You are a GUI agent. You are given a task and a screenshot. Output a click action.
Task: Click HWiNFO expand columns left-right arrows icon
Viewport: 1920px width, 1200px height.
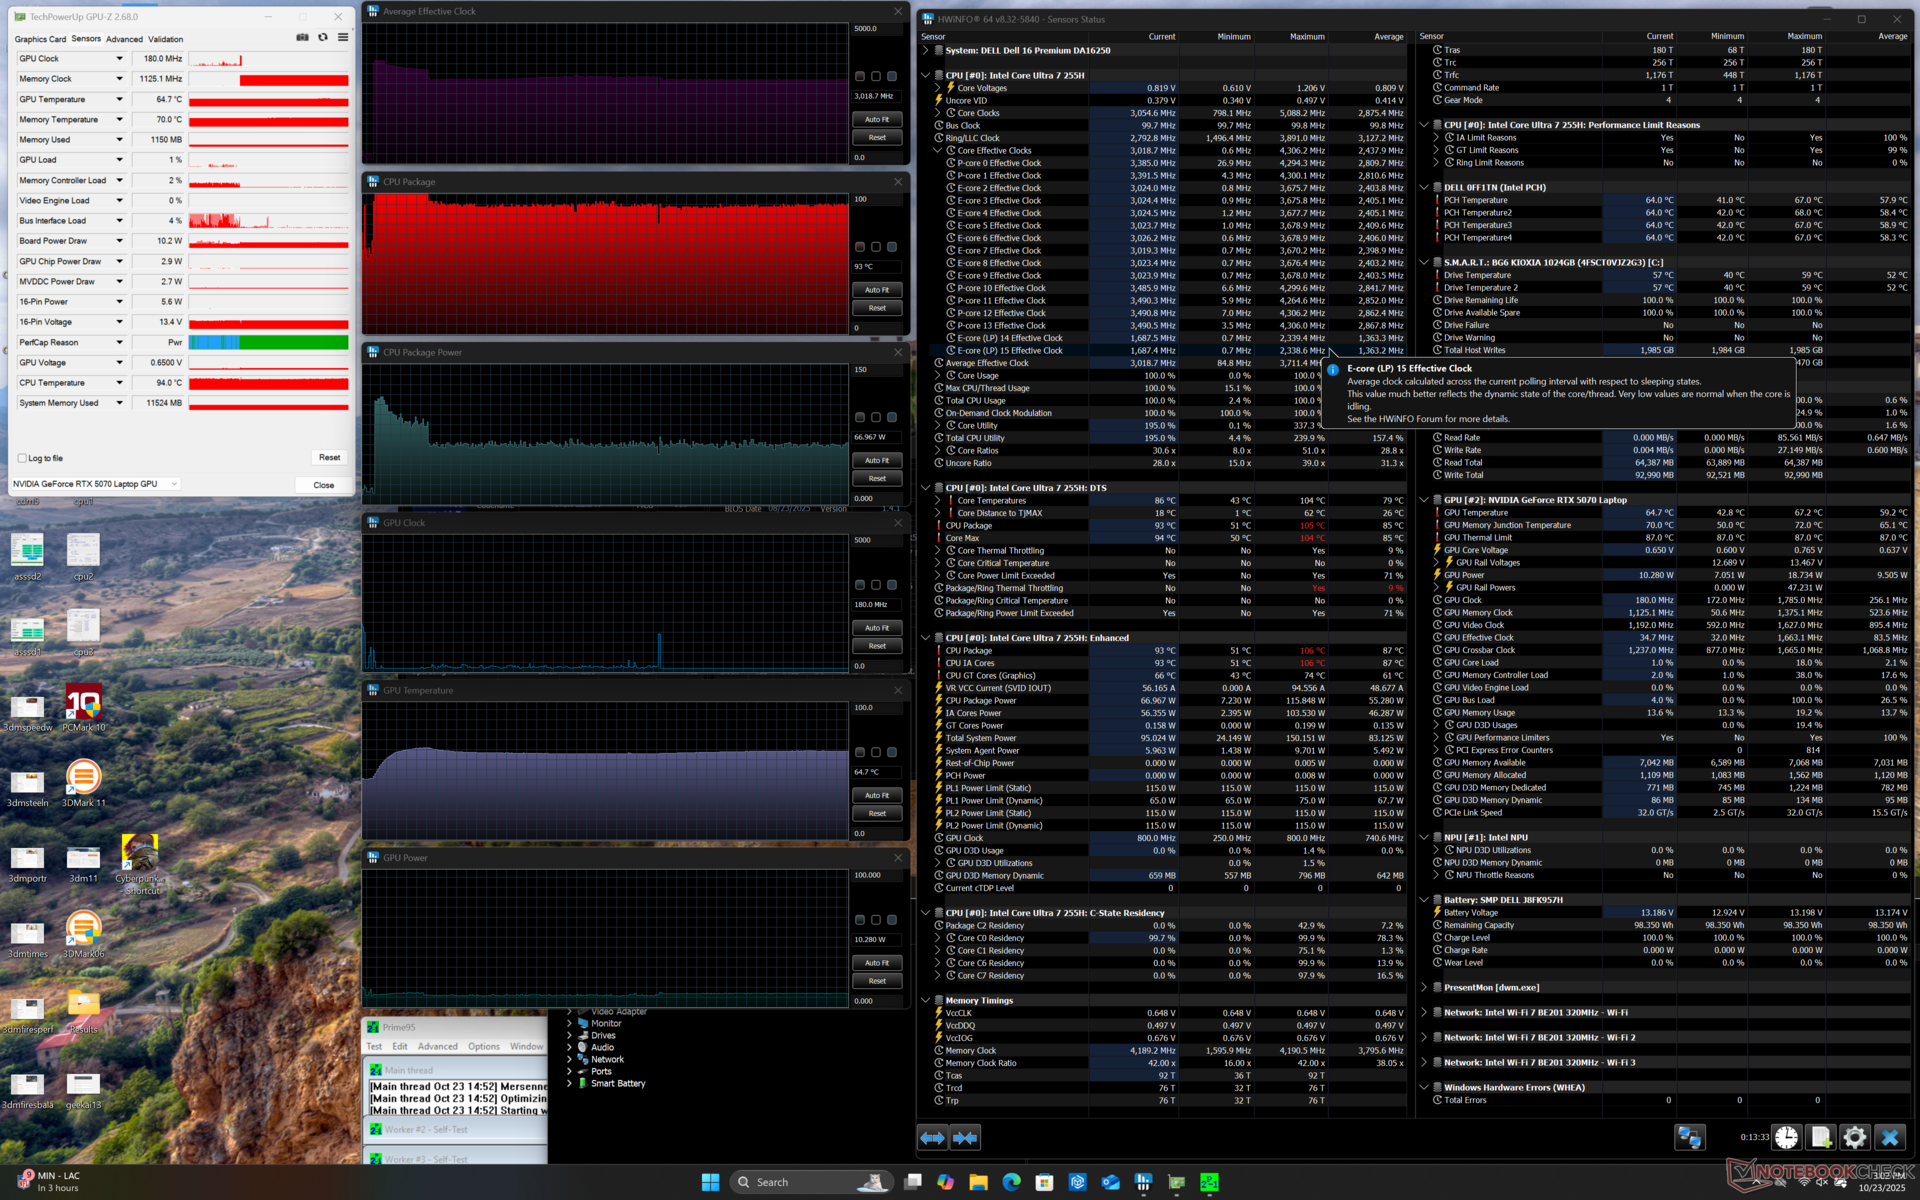932,1137
